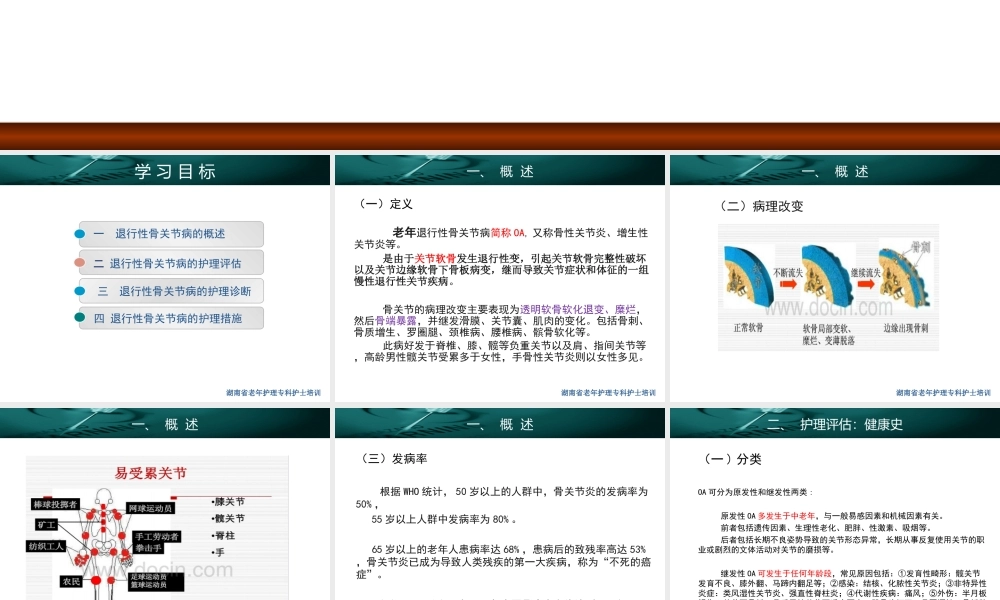The width and height of the screenshot is (1000, 600).
Task: Click the 软骨局部变软、糜烂、变薄脱落 caption
Action: pyautogui.click(x=827, y=335)
